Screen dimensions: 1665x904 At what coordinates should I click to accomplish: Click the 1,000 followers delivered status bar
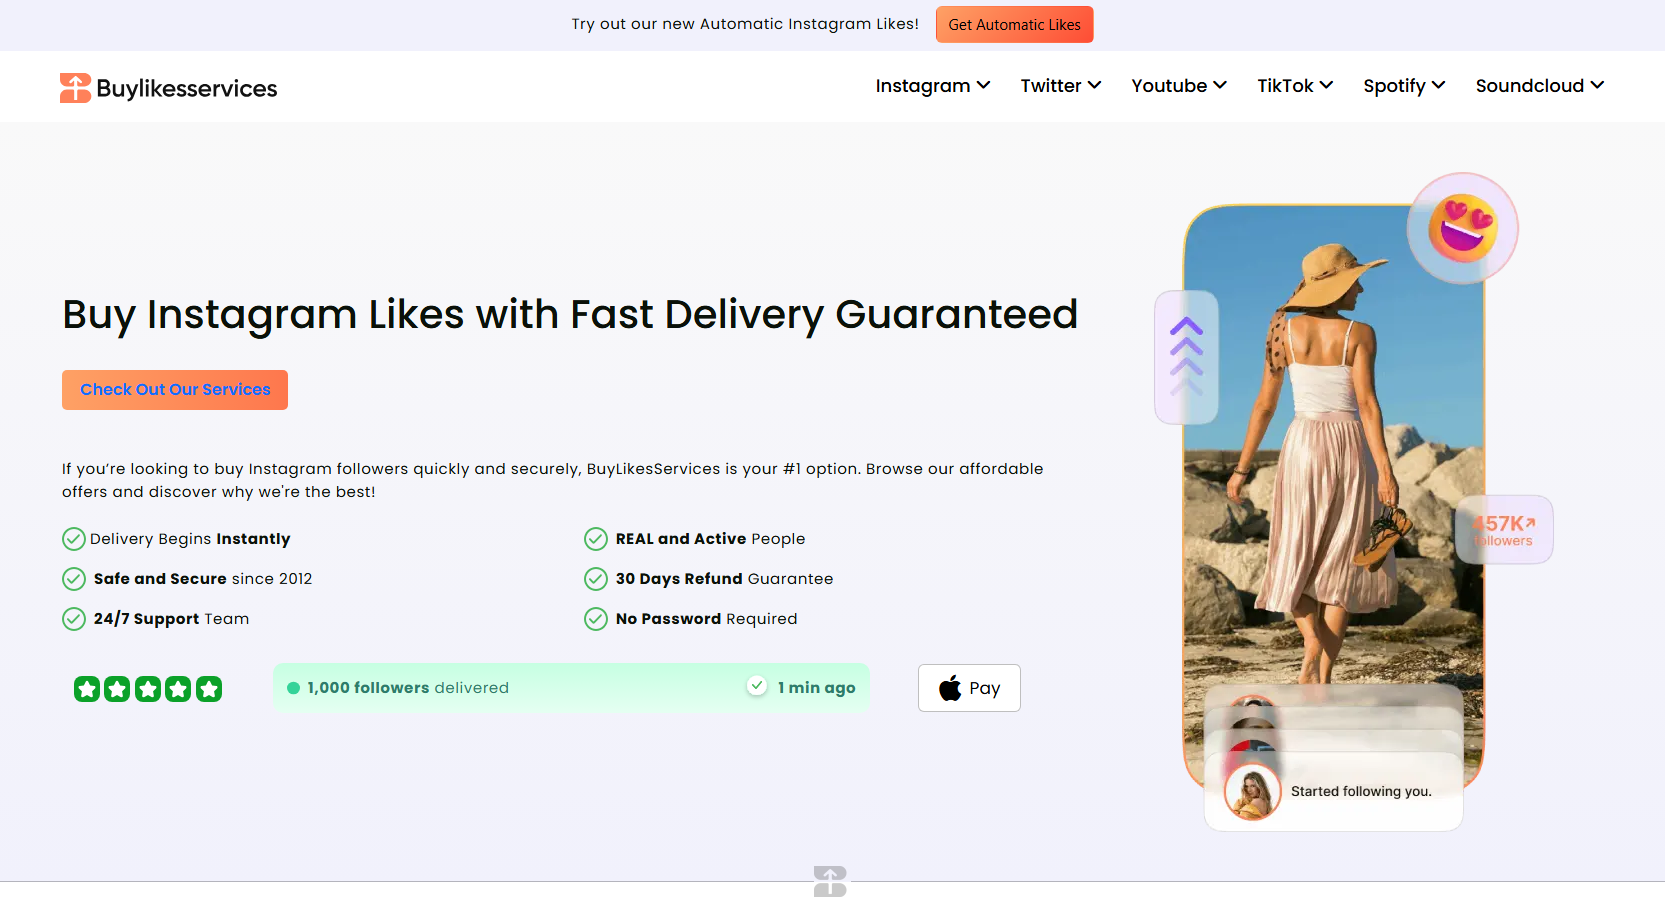571,688
